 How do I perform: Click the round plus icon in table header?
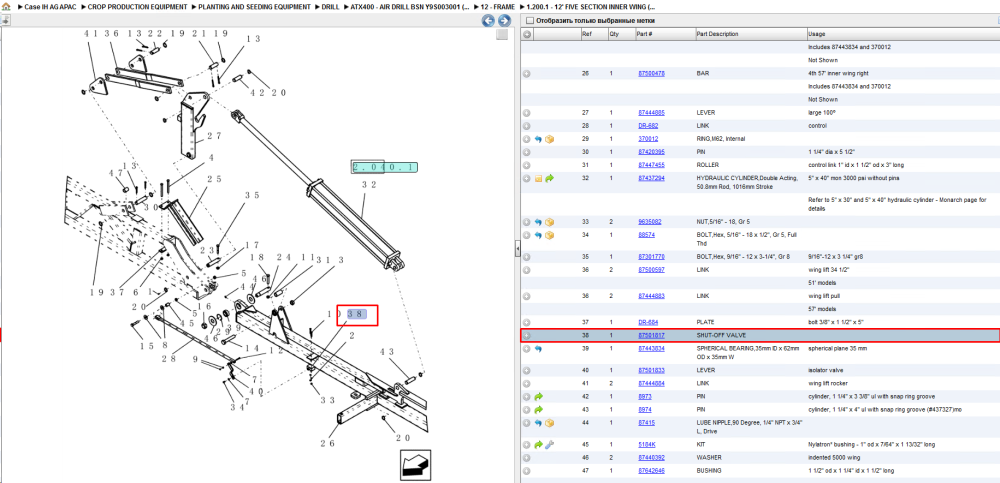(x=527, y=34)
